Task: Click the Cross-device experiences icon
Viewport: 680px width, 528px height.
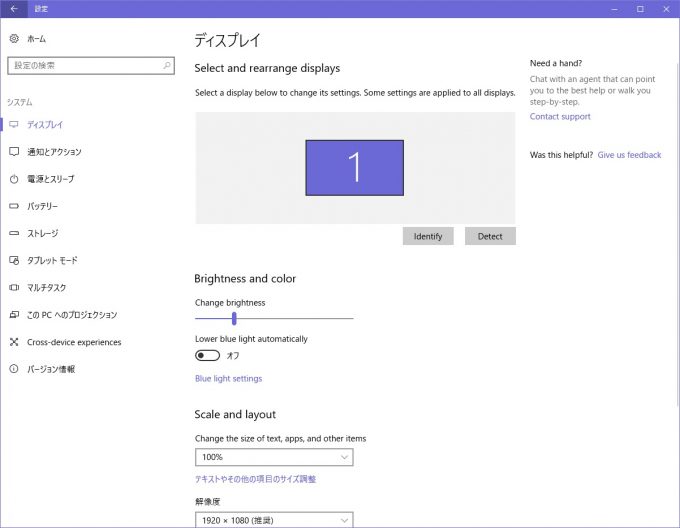Action: click(14, 342)
